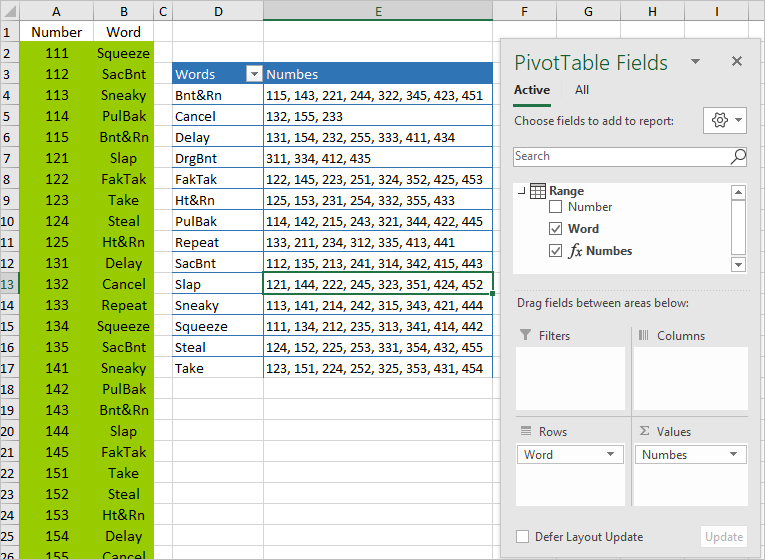The image size is (765, 560).
Task: Click the Slap pivot row label
Action: 218,284
